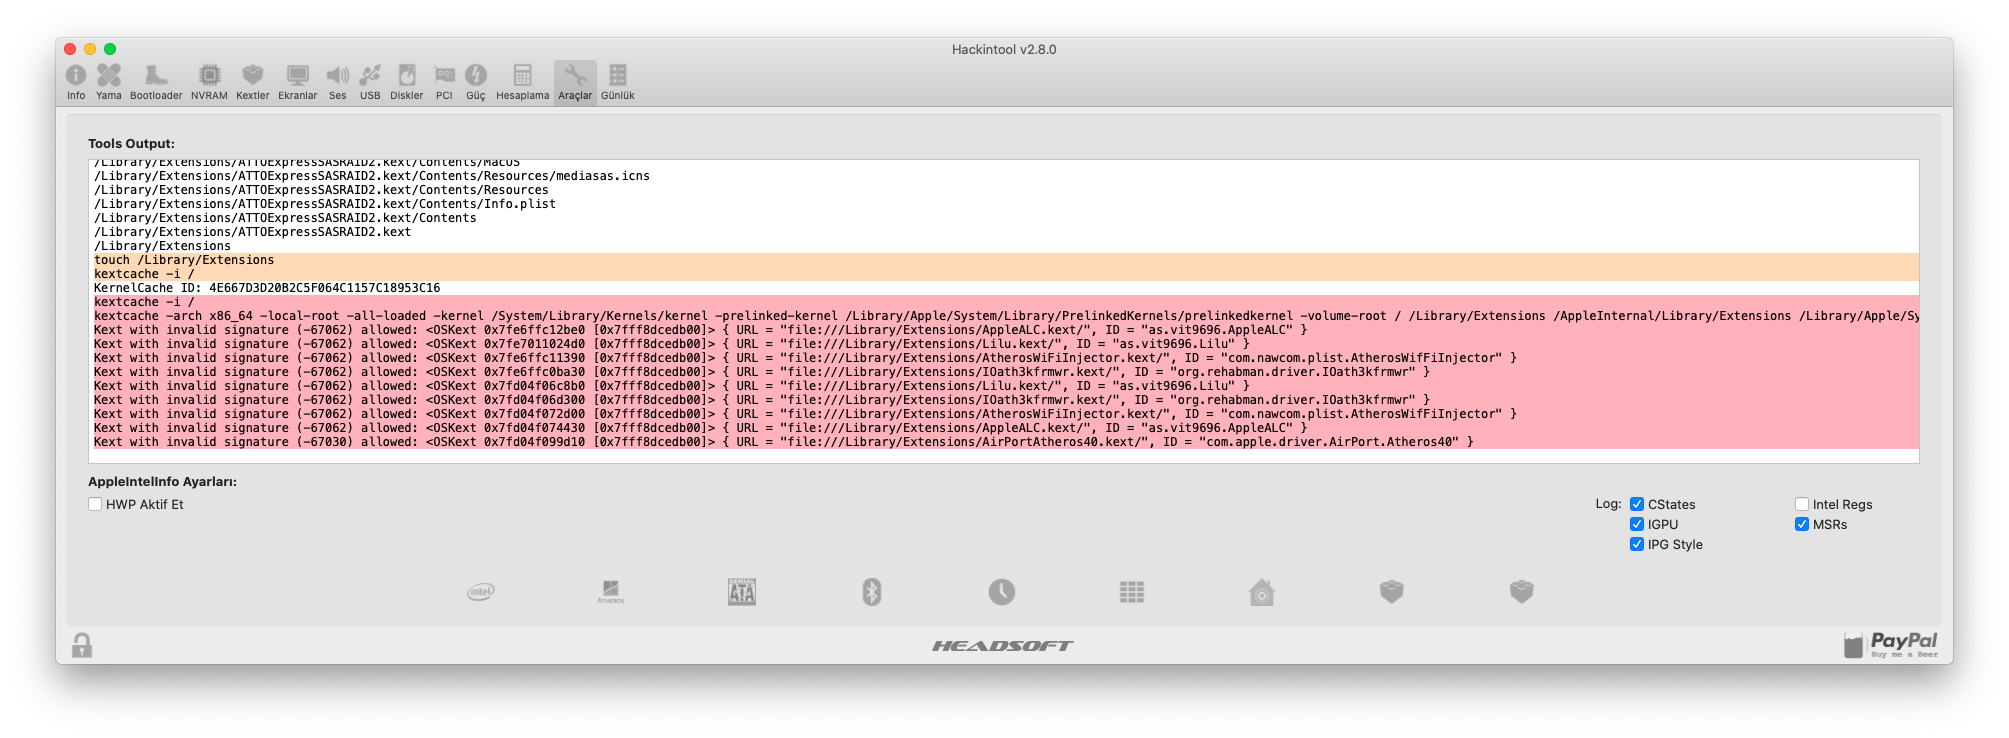2009x738 pixels.
Task: Enable the Intel Regs checkbox
Action: click(1802, 505)
